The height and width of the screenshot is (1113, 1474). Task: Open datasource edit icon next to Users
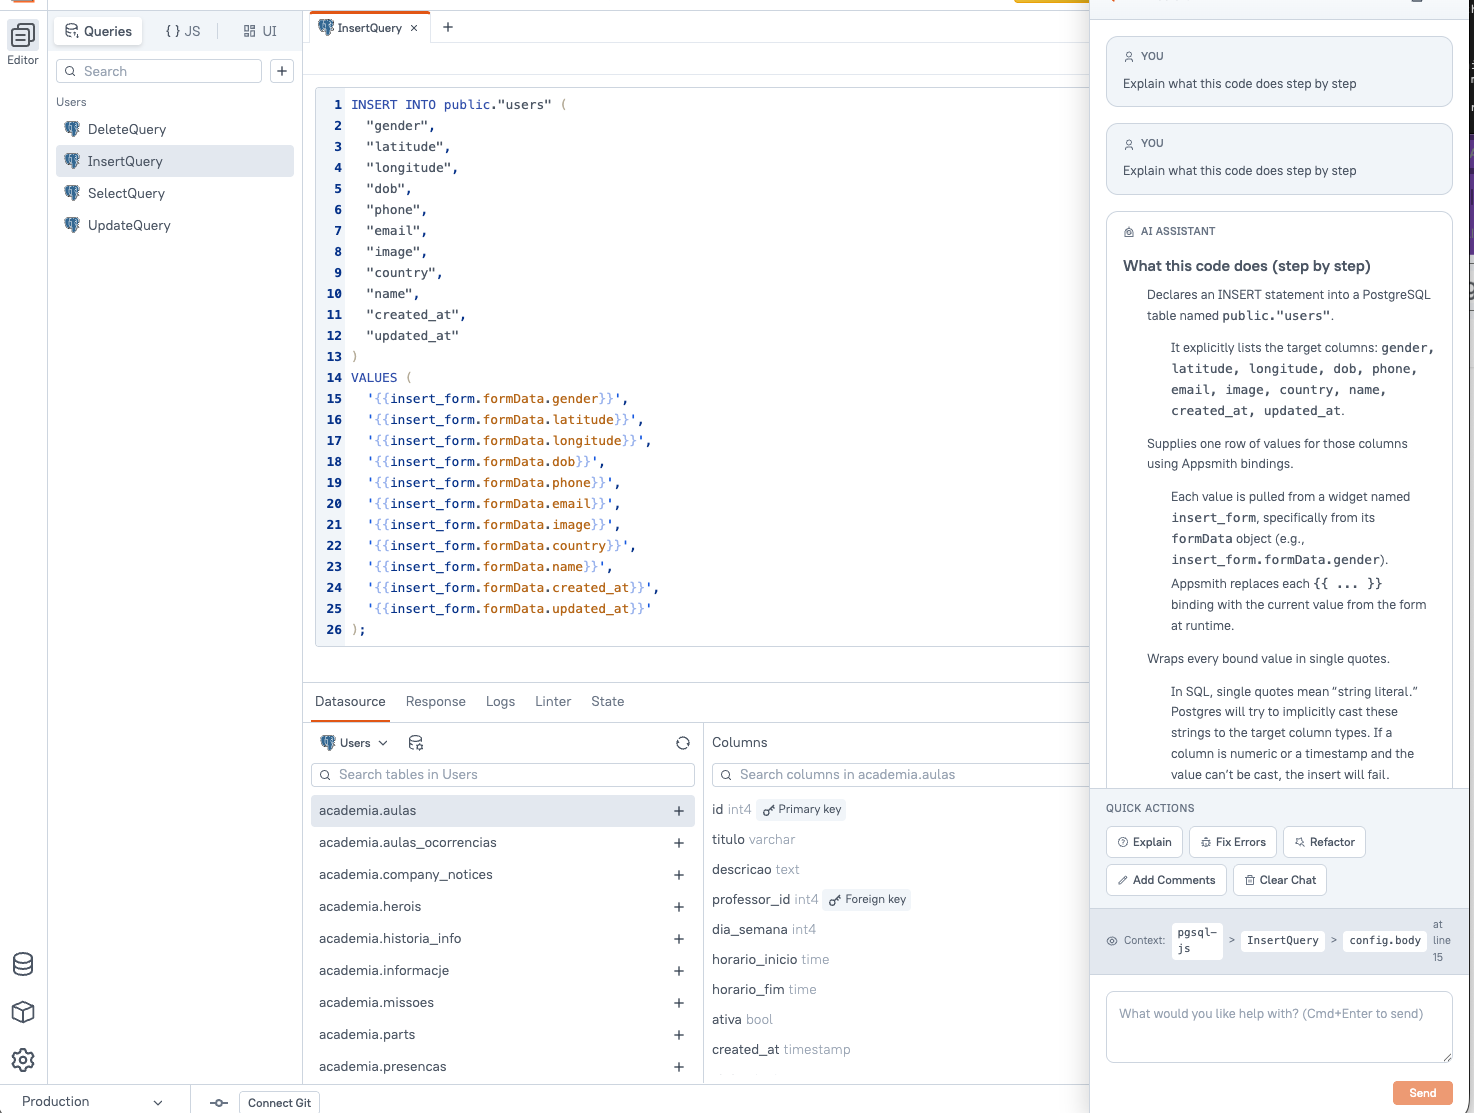point(416,743)
